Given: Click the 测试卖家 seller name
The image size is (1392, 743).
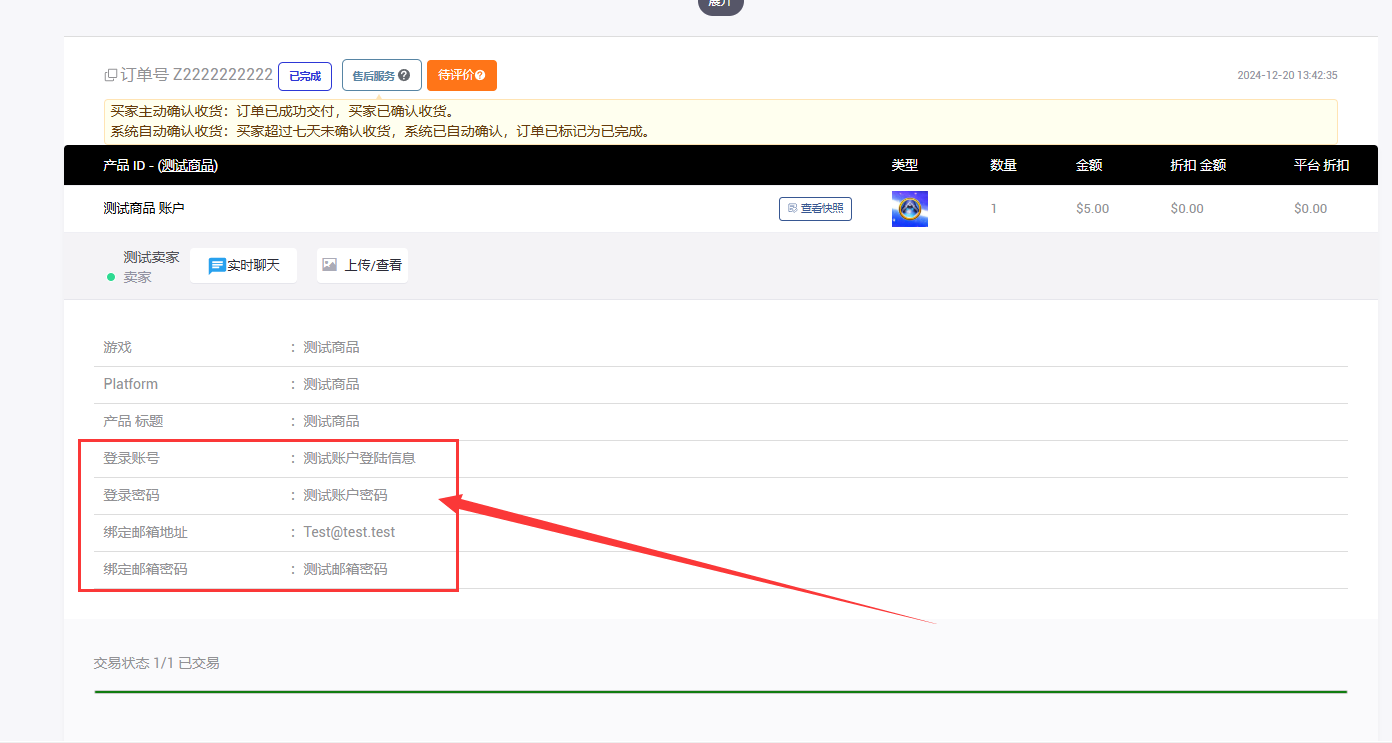Looking at the screenshot, I should [151, 257].
